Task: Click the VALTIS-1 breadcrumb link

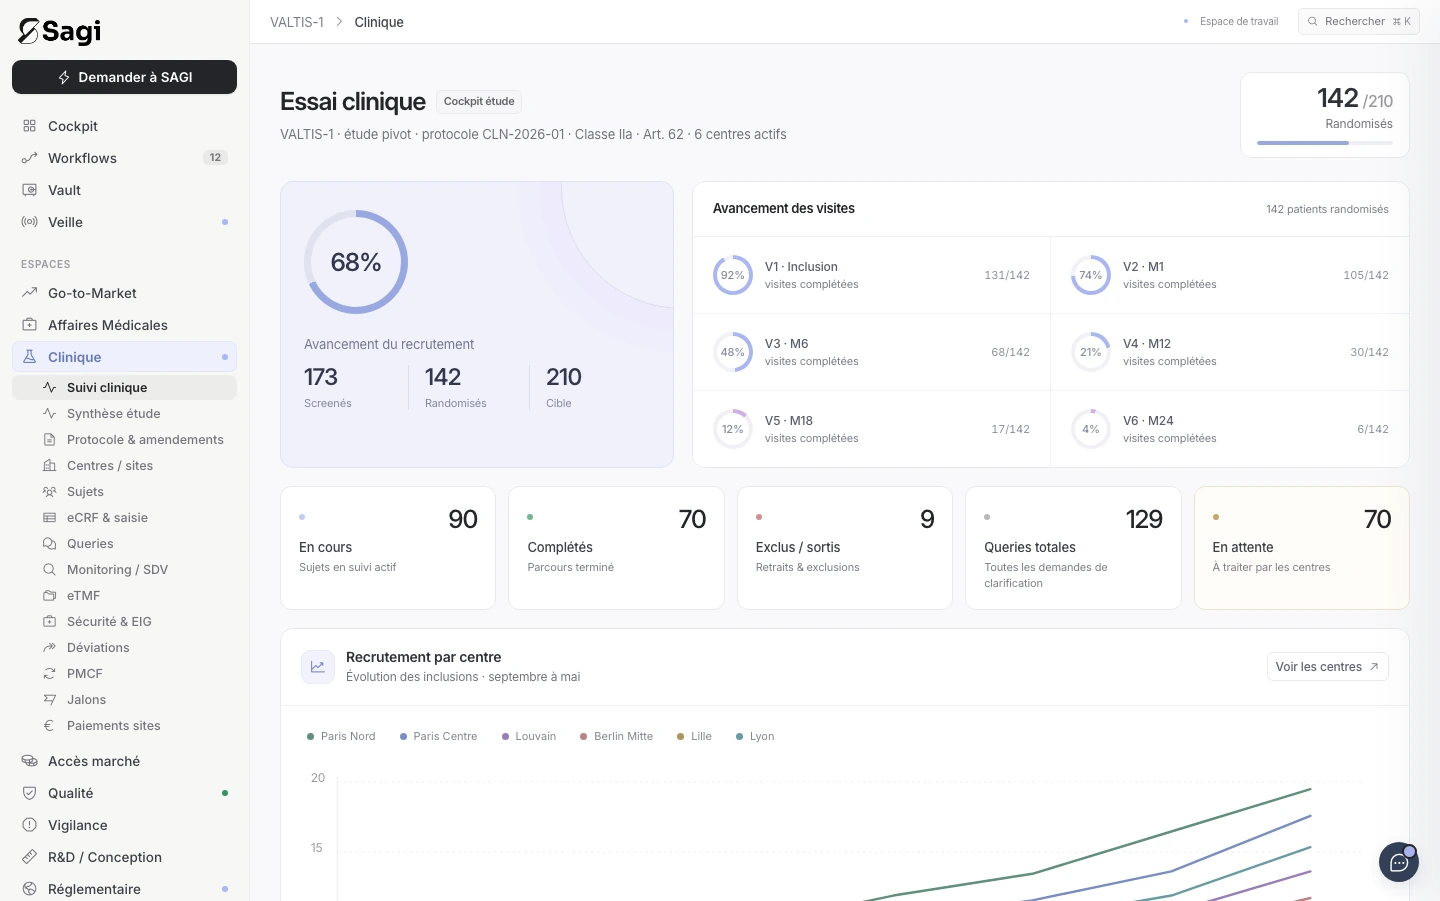Action: click(x=297, y=22)
